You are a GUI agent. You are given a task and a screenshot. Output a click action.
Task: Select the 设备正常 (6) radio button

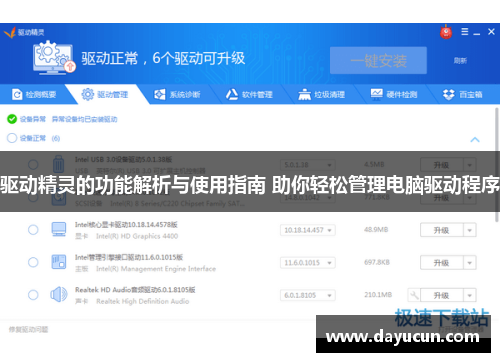(12, 138)
